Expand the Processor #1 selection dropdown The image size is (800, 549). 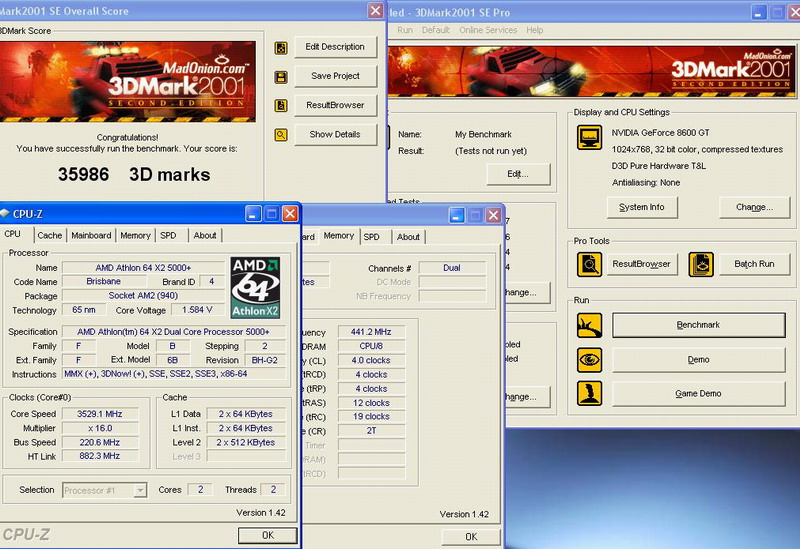click(x=139, y=490)
